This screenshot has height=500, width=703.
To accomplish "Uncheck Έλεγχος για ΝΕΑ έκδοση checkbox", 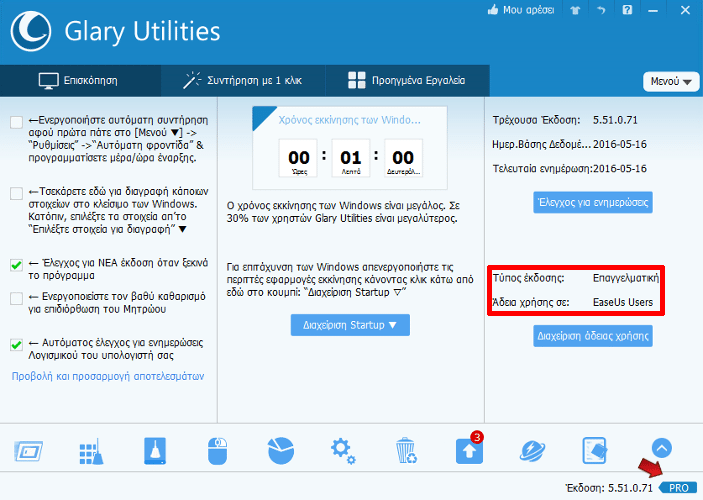I will pos(17,265).
